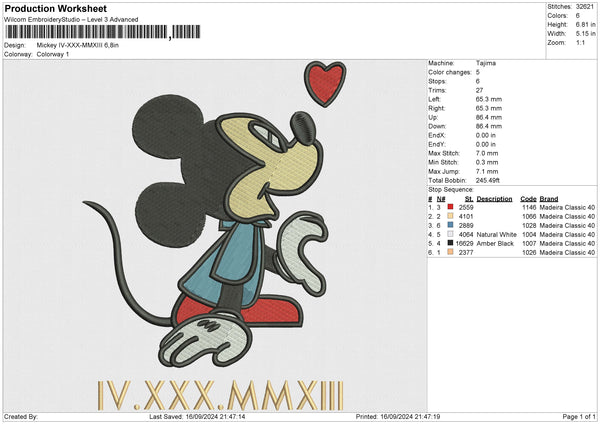Click the Production Worksheet title
Viewport: 600px width, 424px height.
pyautogui.click(x=55, y=9)
